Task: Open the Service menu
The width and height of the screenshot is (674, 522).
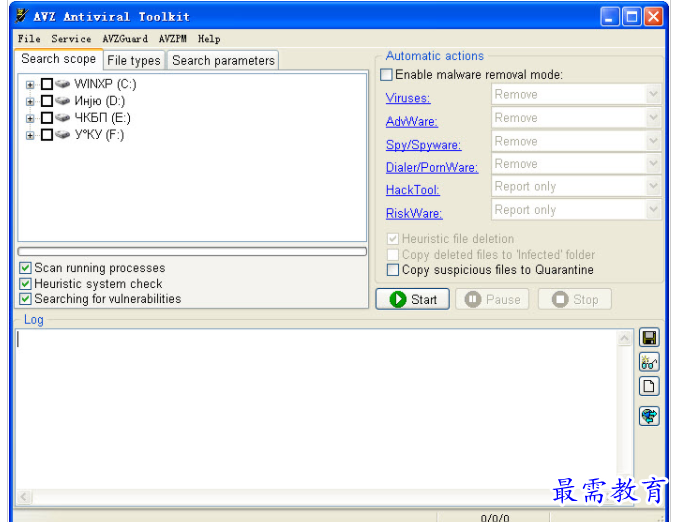Action: tap(71, 39)
